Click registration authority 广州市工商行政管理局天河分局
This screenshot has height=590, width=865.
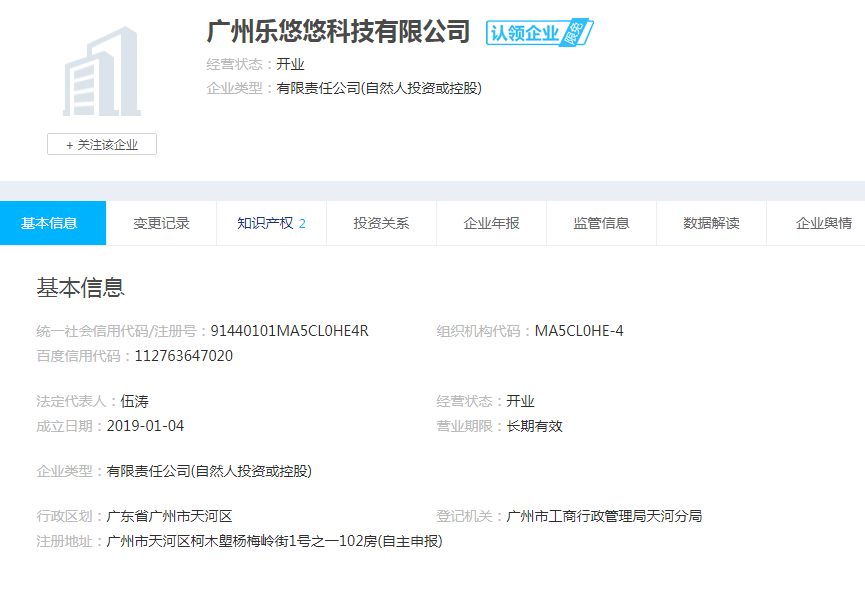click(x=604, y=516)
